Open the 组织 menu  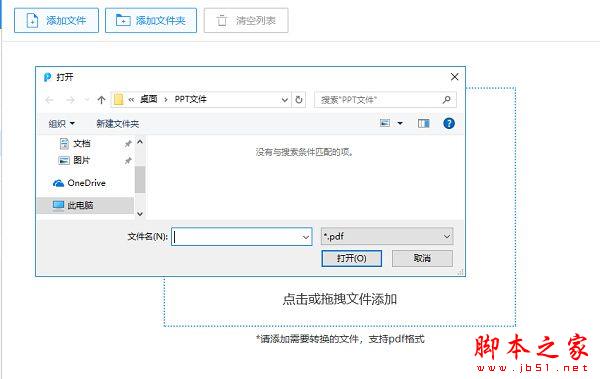pyautogui.click(x=61, y=124)
